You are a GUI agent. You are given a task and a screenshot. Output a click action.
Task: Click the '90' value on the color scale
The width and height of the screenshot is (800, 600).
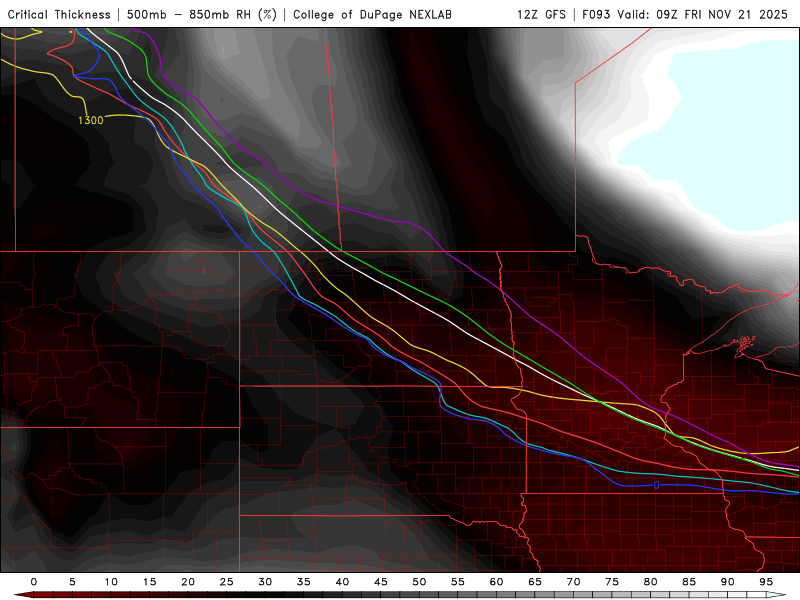[728, 582]
